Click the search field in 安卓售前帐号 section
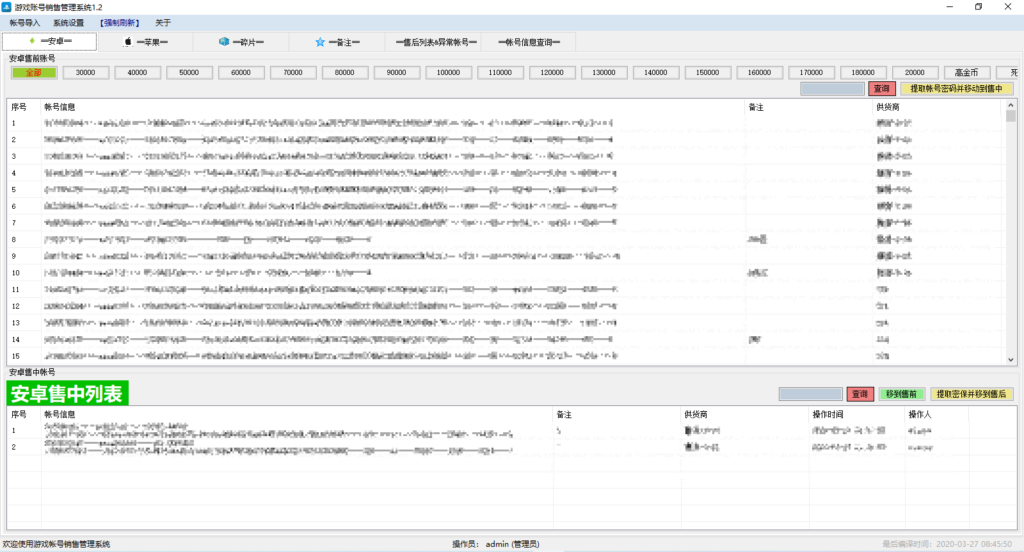The image size is (1024, 552). tap(833, 89)
